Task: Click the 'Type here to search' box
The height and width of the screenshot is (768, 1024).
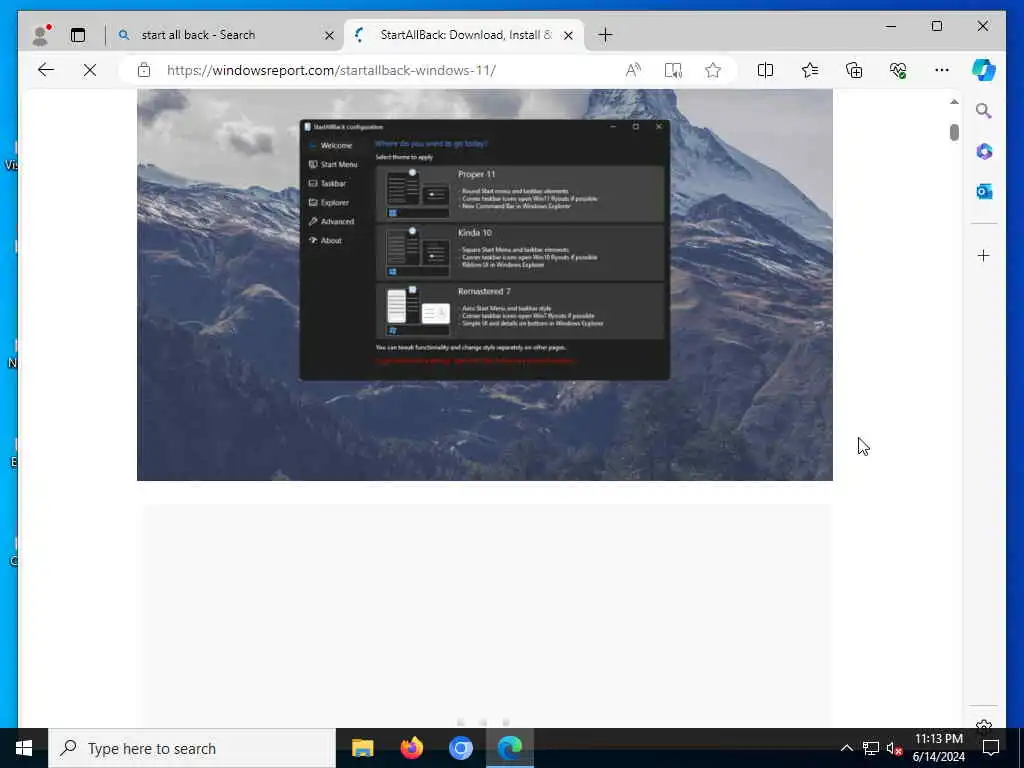Action: coord(192,748)
